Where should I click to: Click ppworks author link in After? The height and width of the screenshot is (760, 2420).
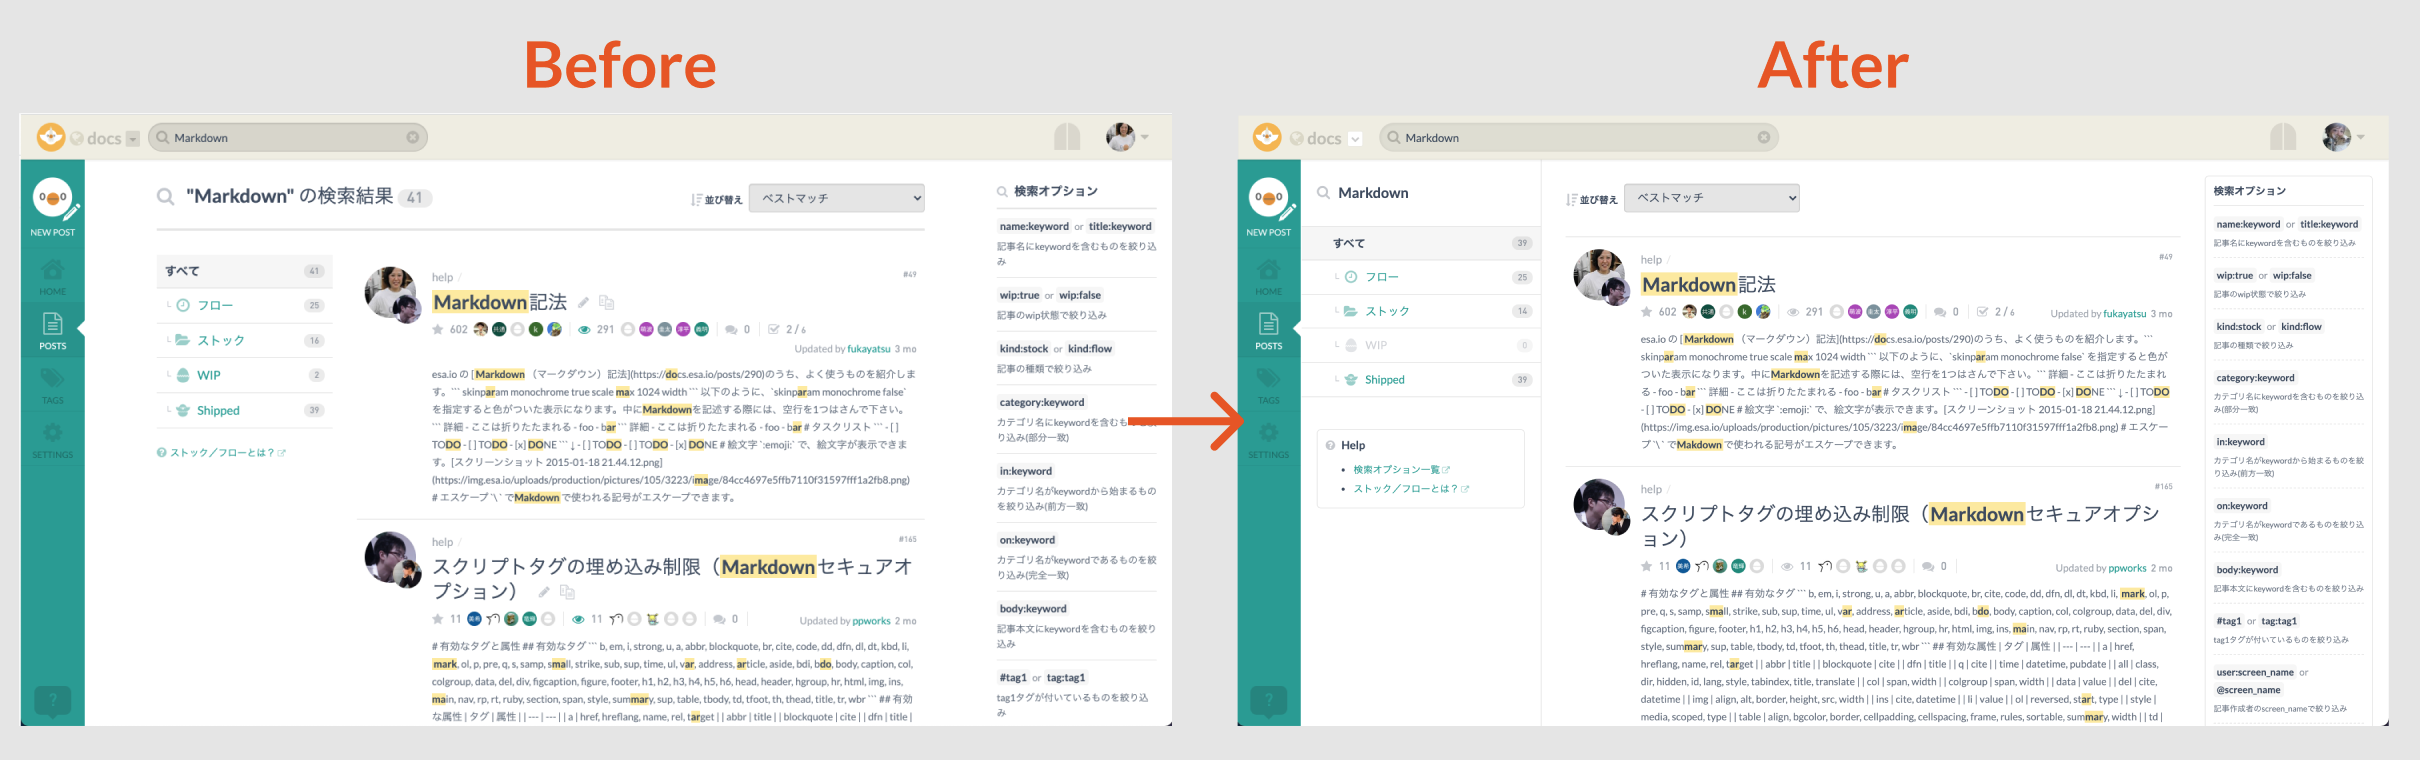tap(2127, 568)
